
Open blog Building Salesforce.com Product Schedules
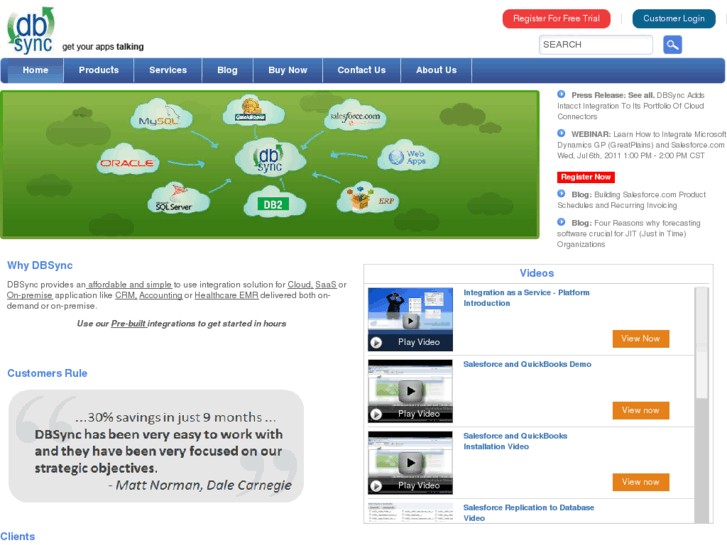point(631,200)
